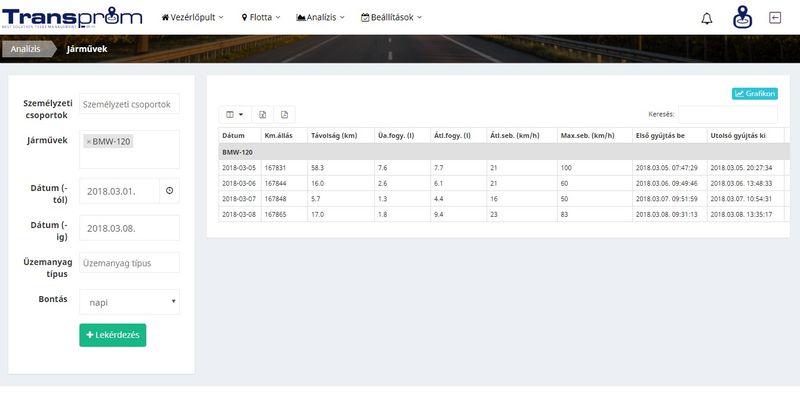Viewport: 800px width, 394px height.
Task: Sort by Átl.seb. (km/h) column header
Action: point(522,136)
